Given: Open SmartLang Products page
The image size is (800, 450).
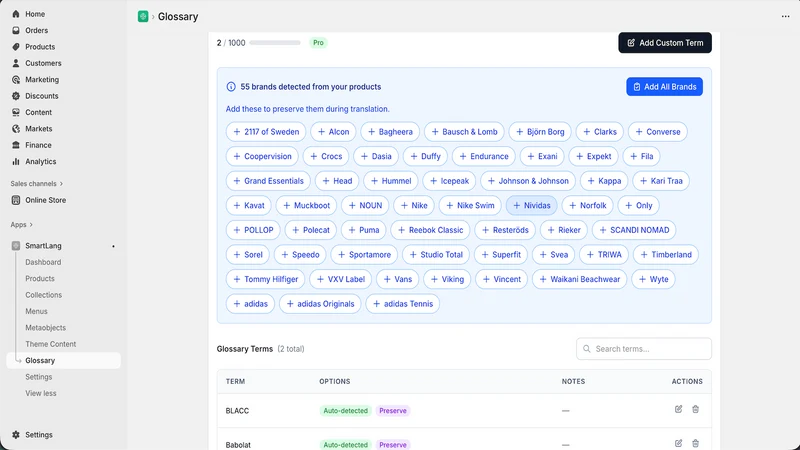Looking at the screenshot, I should 40,279.
